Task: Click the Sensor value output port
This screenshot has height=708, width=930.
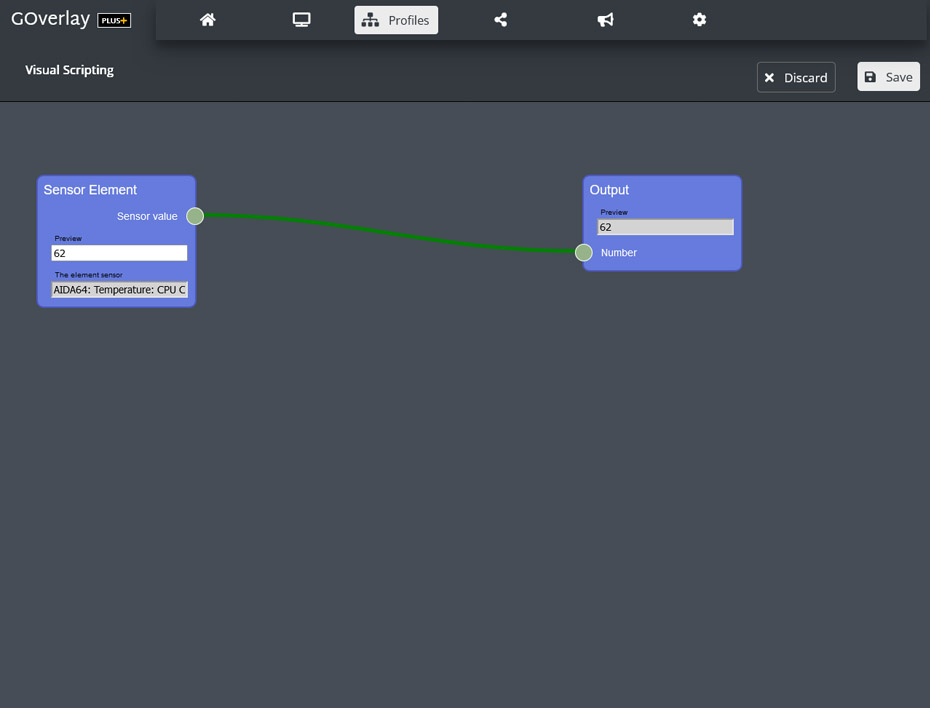Action: point(195,216)
